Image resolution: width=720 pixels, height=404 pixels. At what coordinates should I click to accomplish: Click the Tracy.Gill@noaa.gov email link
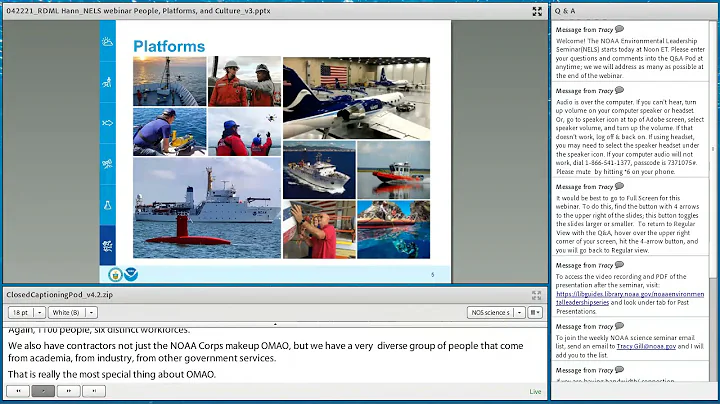click(646, 346)
